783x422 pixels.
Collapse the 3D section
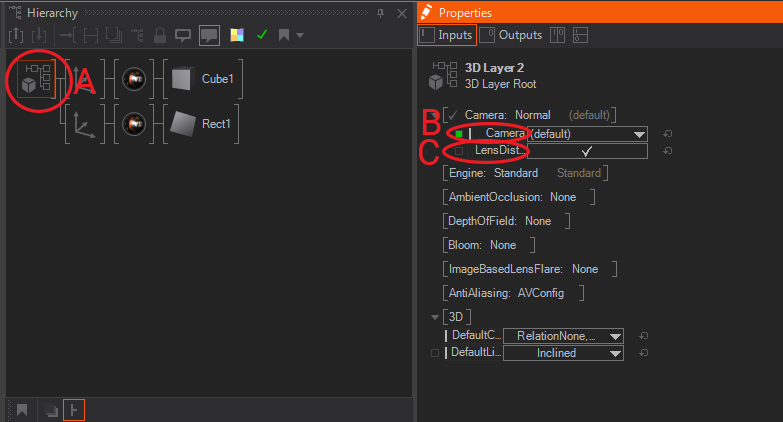point(434,317)
